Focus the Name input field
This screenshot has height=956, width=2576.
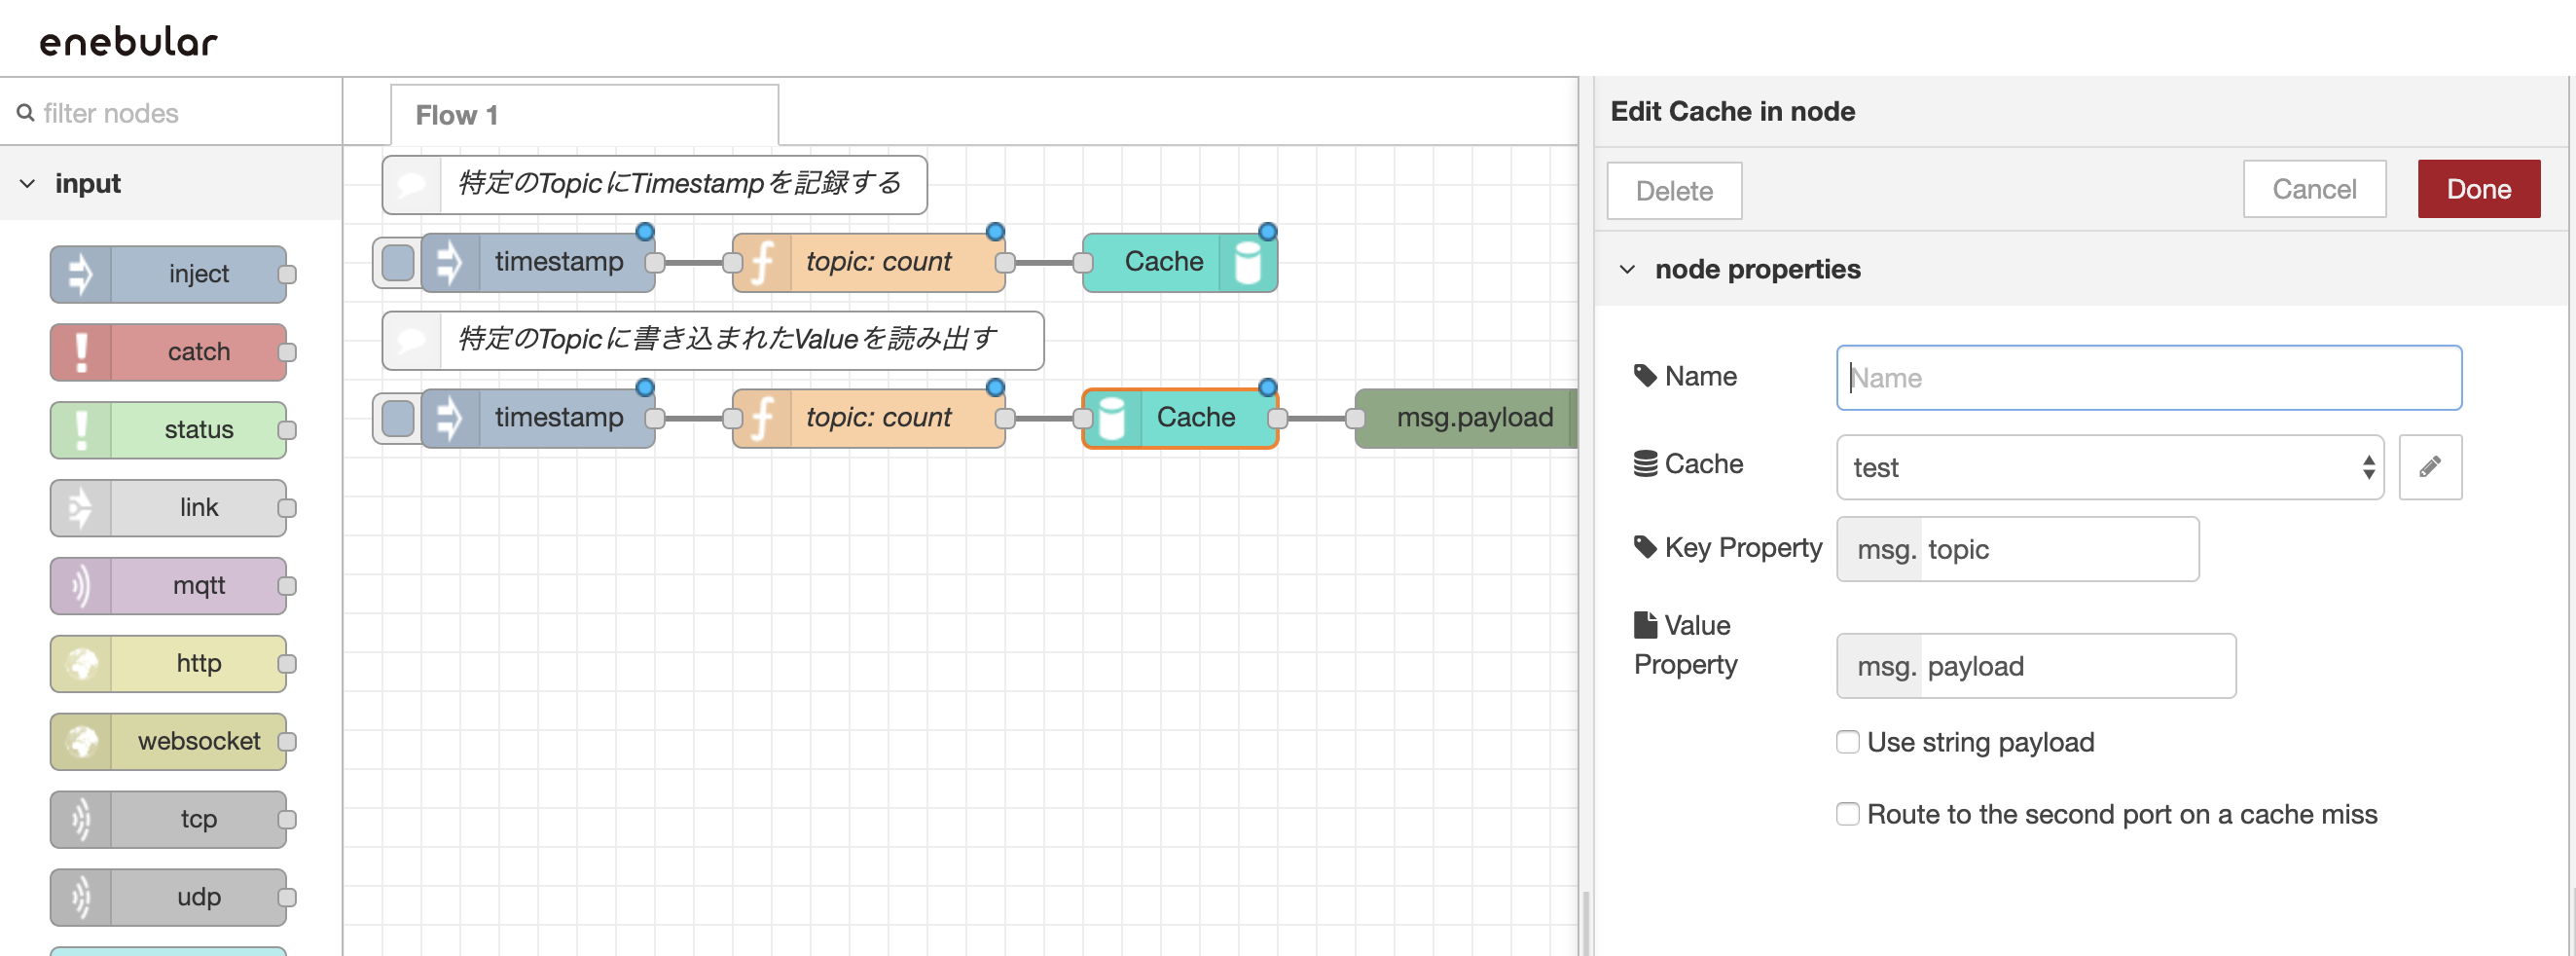coord(2148,378)
